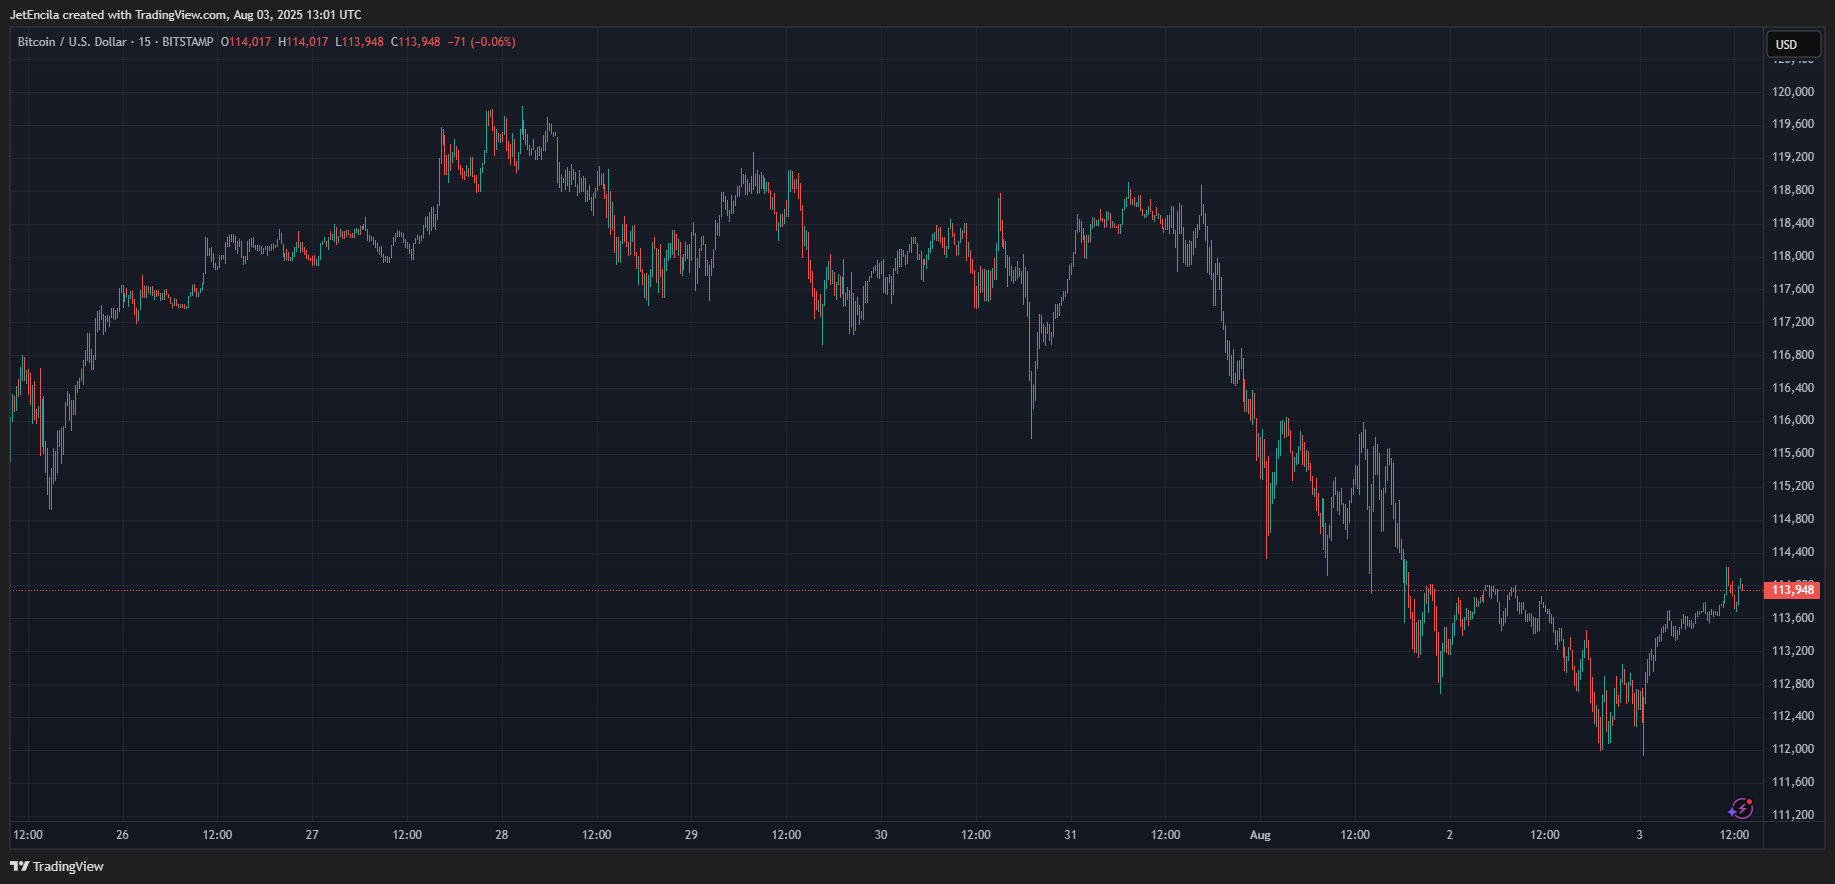Open the USD currency selector
The width and height of the screenshot is (1835, 884).
click(1791, 44)
